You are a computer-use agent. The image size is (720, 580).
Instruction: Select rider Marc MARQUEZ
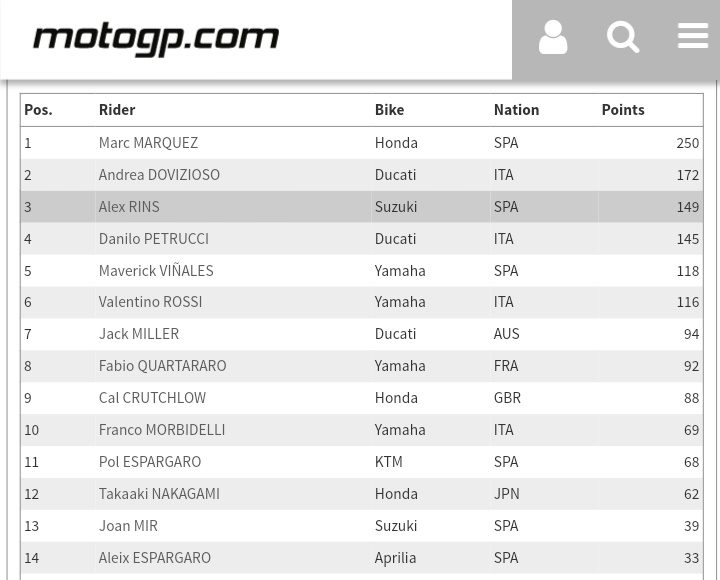tap(148, 143)
